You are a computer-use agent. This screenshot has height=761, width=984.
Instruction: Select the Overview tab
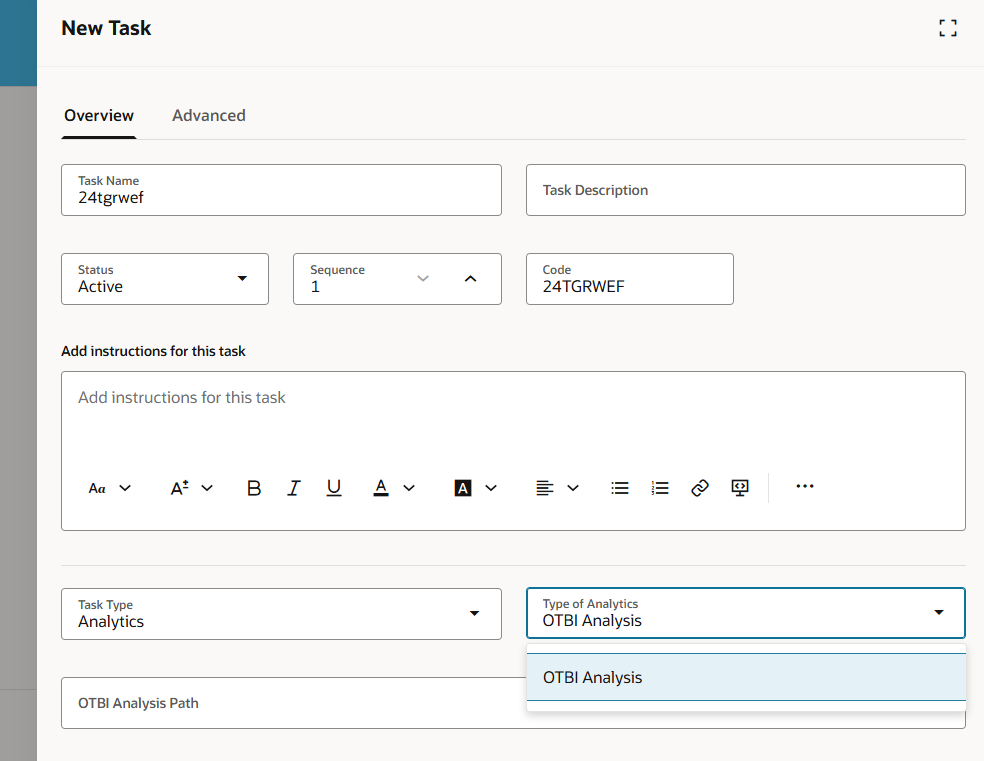point(98,115)
